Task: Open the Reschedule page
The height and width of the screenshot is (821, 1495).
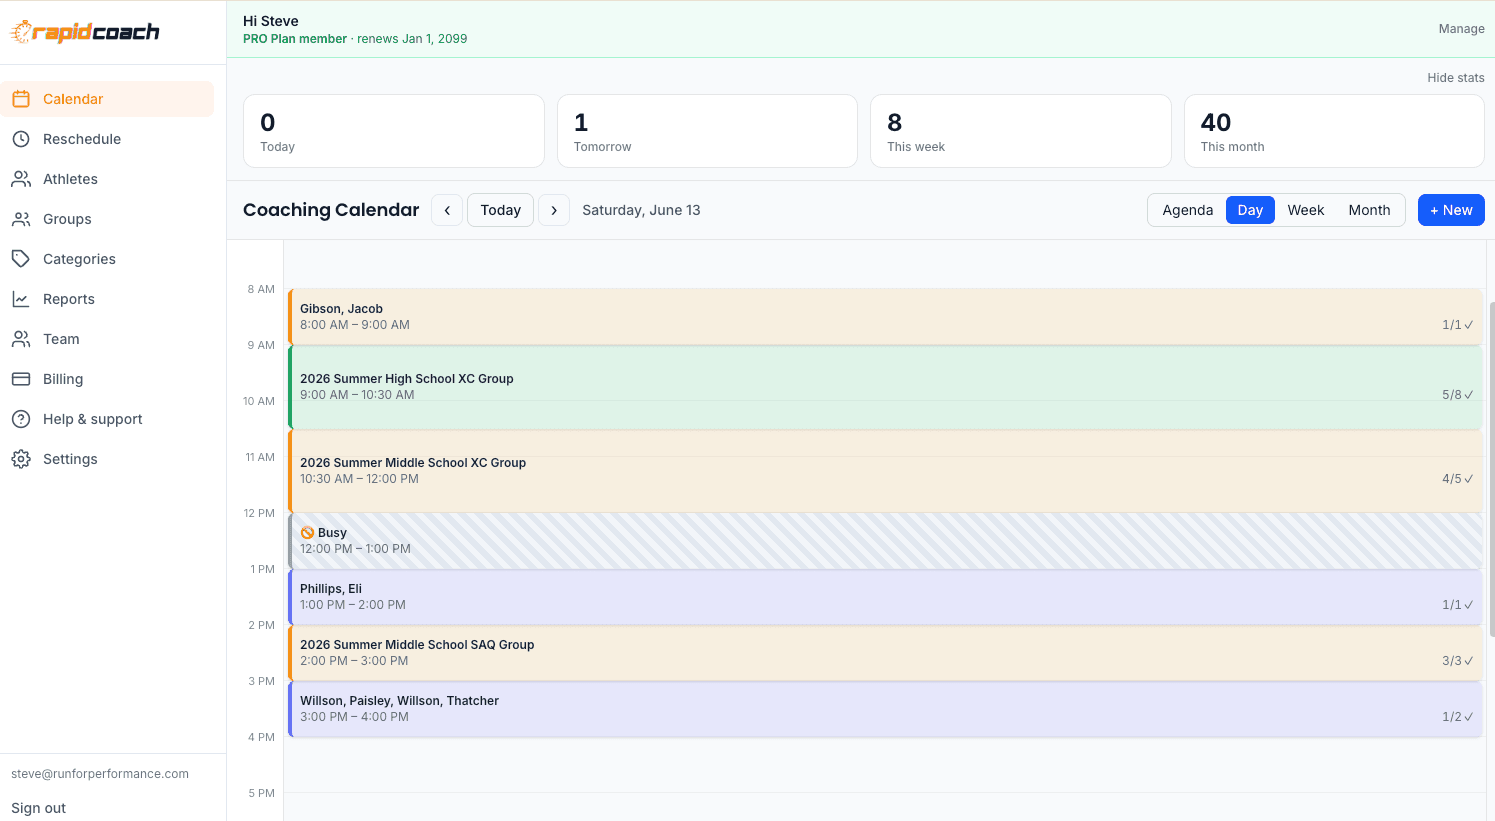Action: 107,139
